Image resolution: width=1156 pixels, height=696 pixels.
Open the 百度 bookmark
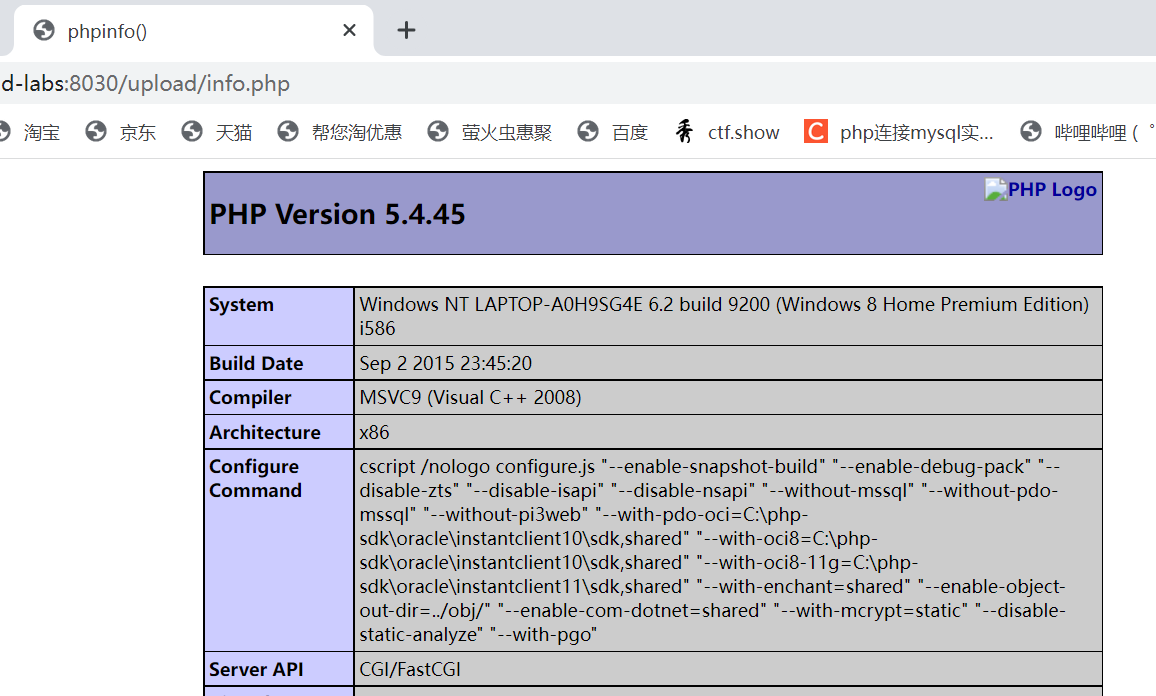[x=613, y=132]
